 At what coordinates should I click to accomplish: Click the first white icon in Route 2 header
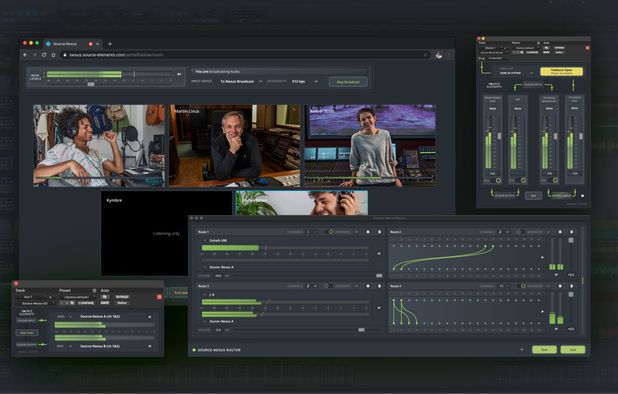tap(560, 232)
